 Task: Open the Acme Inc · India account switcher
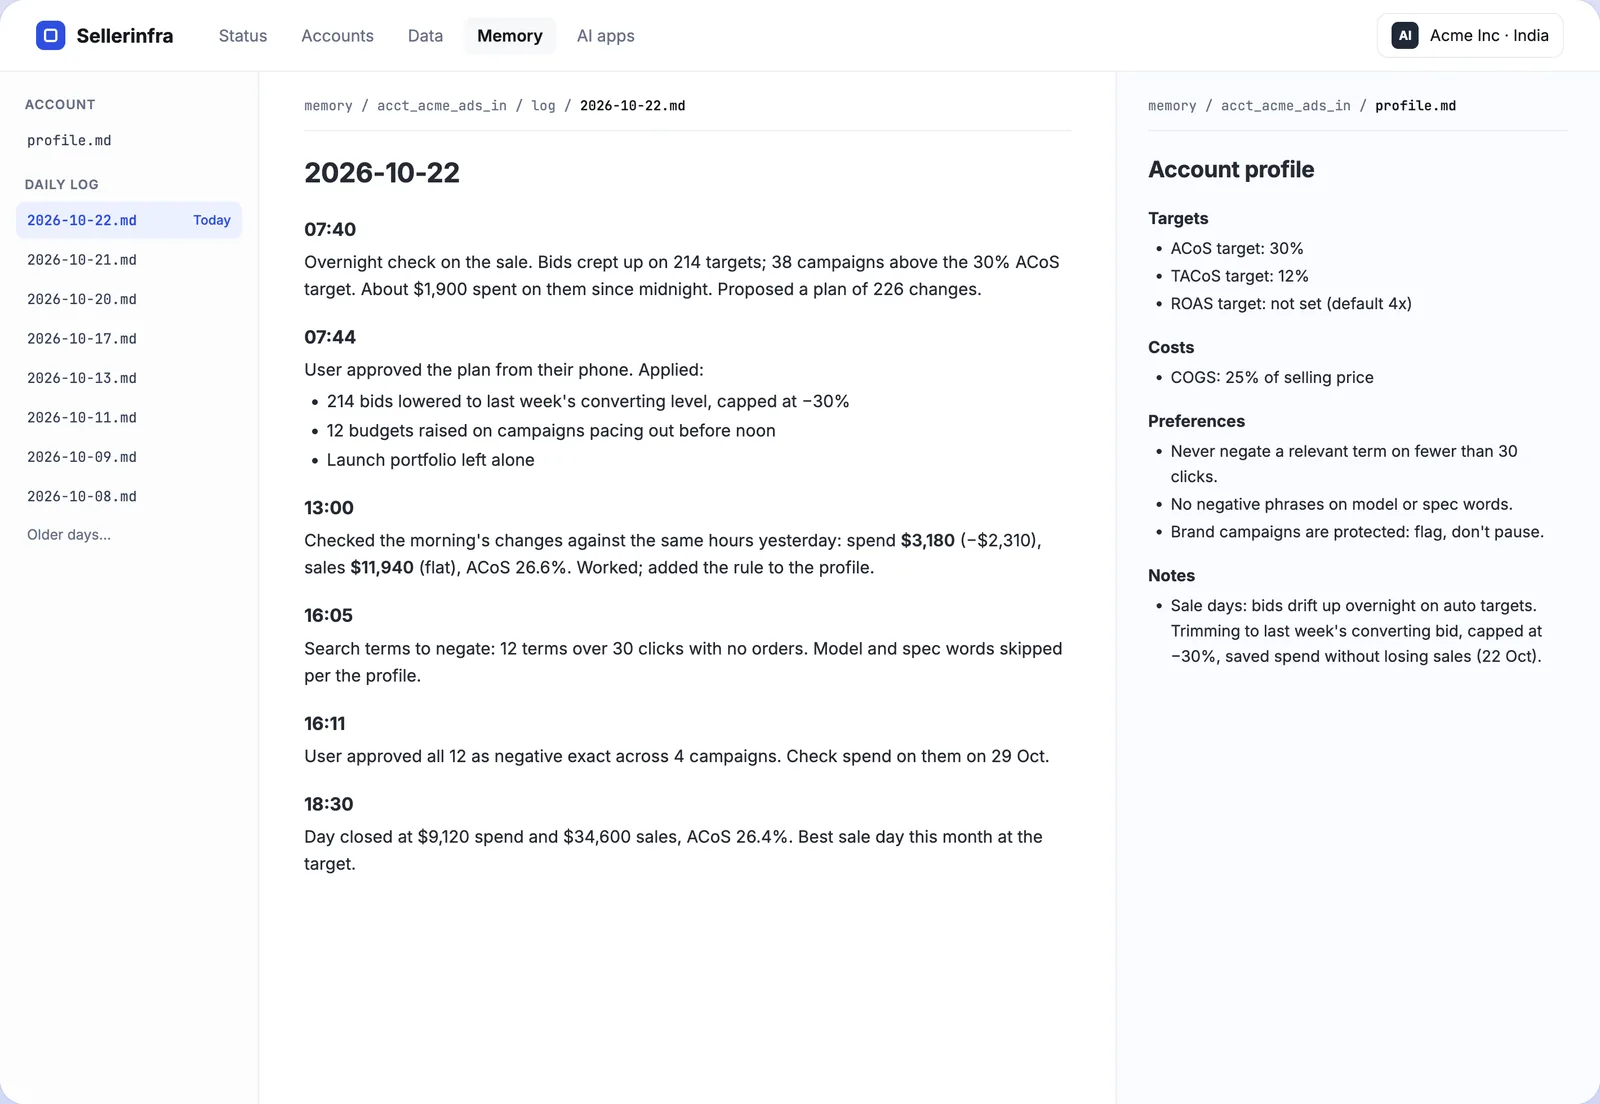[1470, 36]
